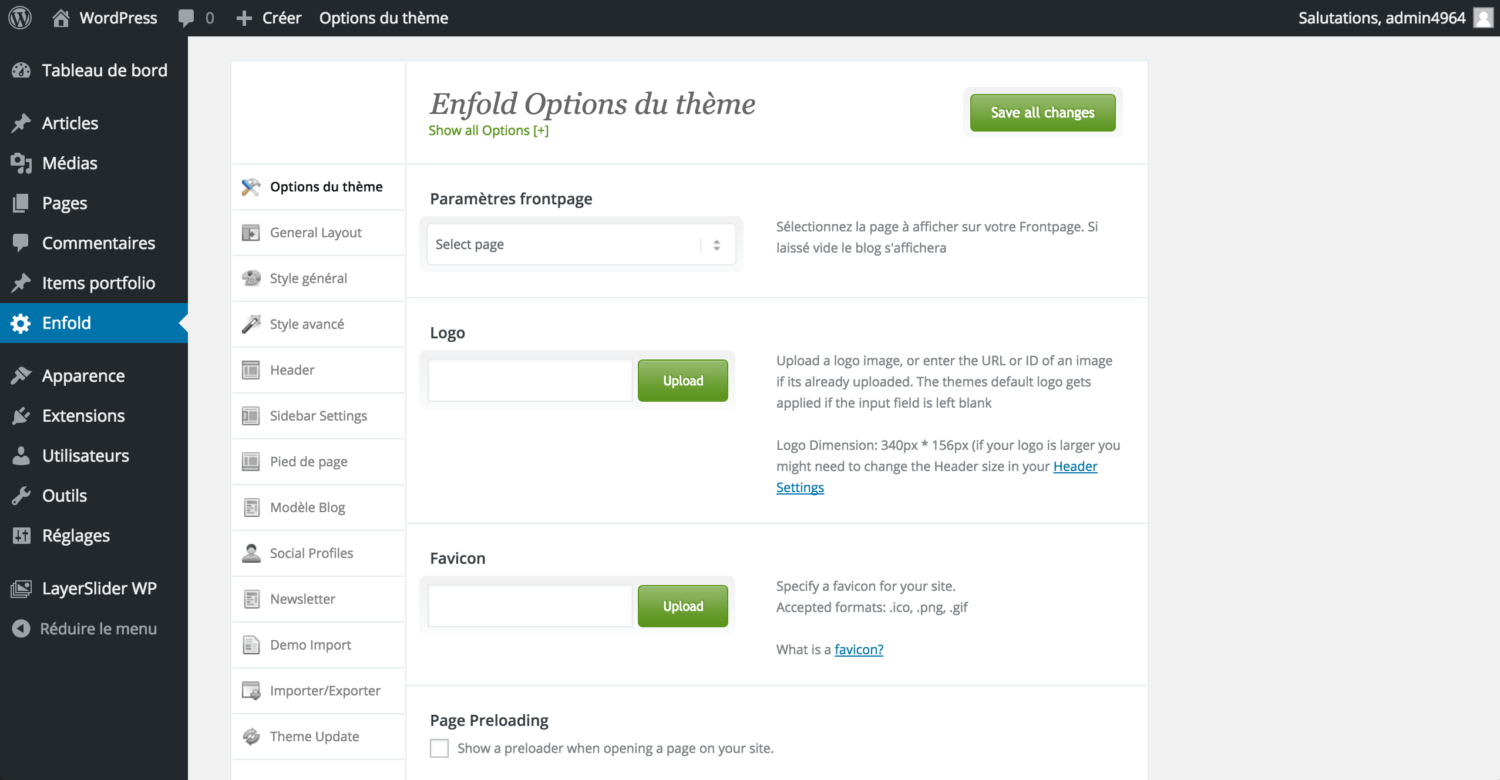The height and width of the screenshot is (780, 1500).
Task: Open the favicon? help link
Action: 859,650
